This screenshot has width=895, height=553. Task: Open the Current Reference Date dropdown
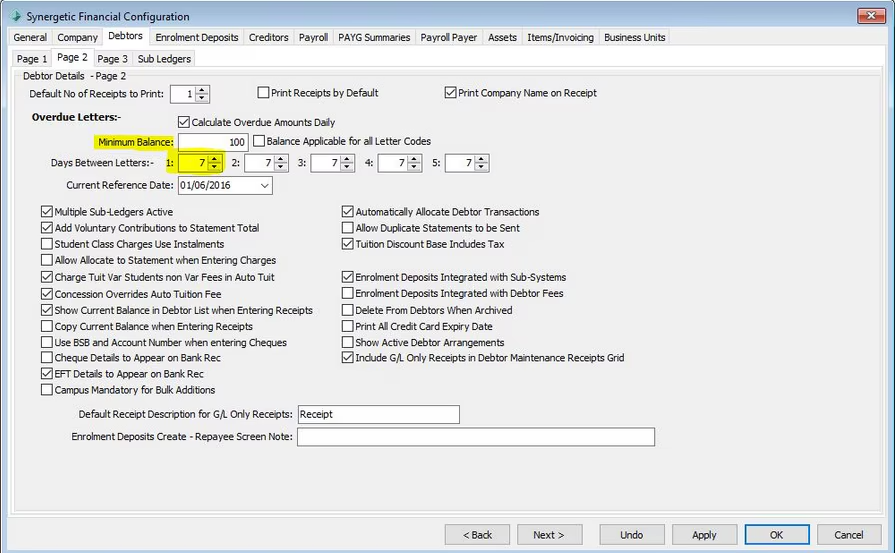click(x=265, y=185)
